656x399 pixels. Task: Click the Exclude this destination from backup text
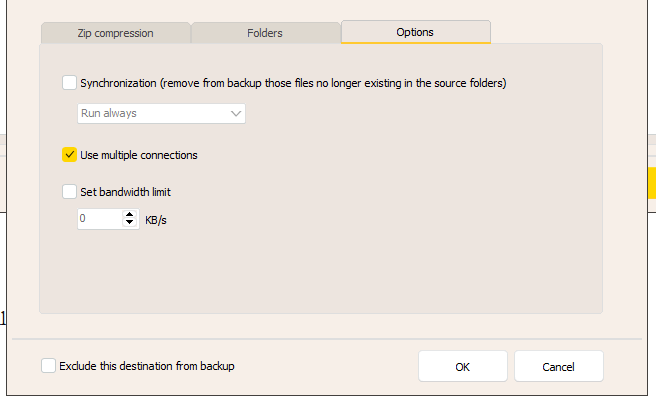point(147,366)
